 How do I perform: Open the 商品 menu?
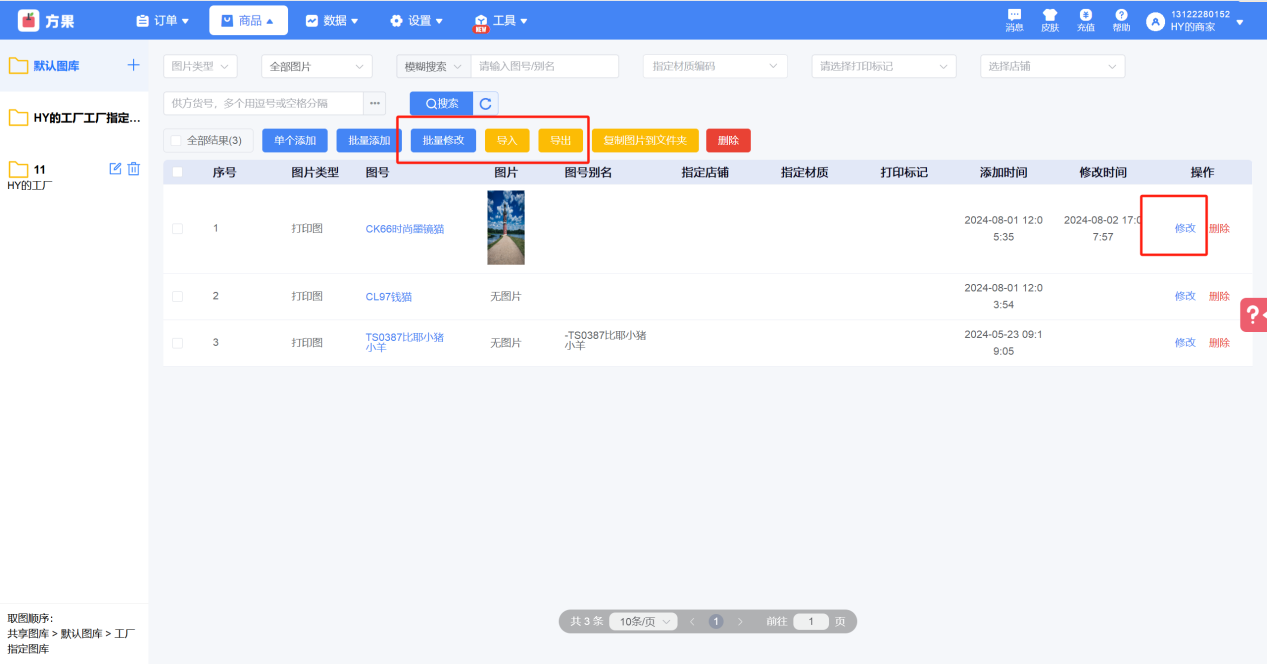tap(248, 20)
